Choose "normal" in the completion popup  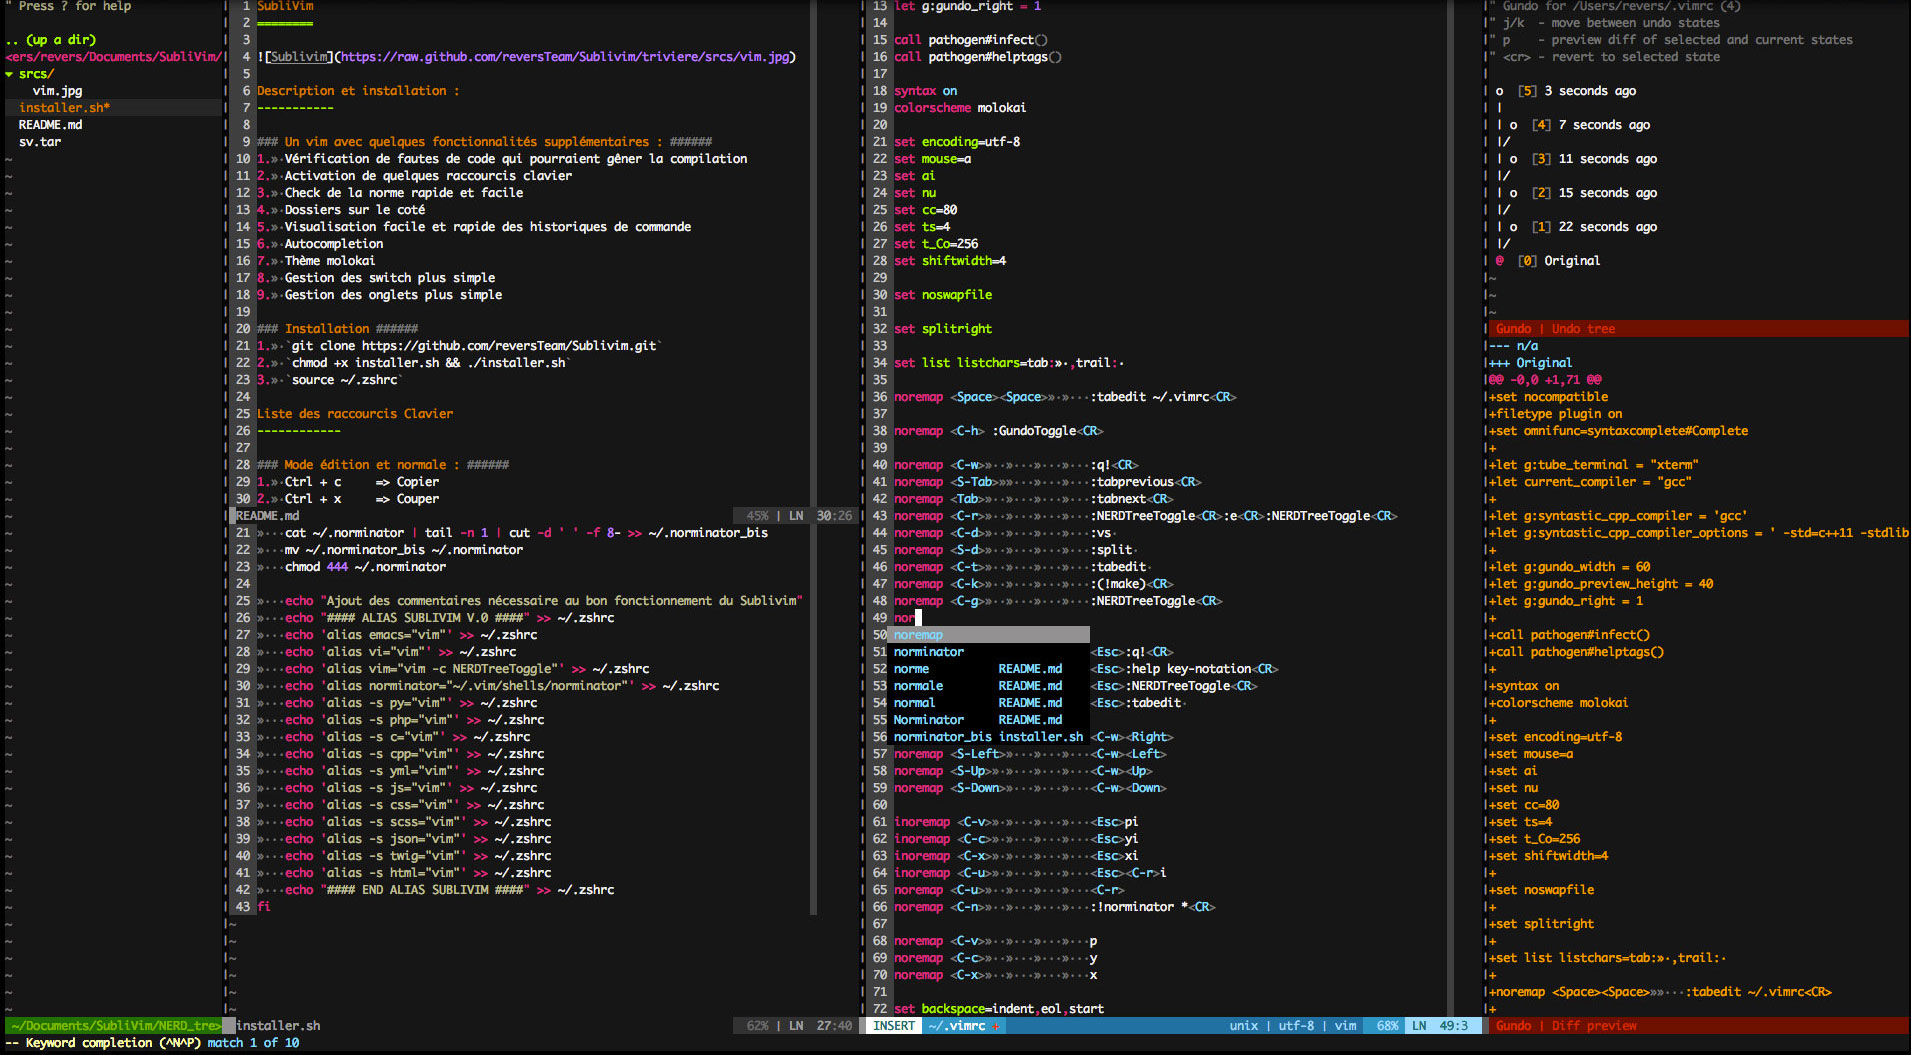click(x=990, y=703)
